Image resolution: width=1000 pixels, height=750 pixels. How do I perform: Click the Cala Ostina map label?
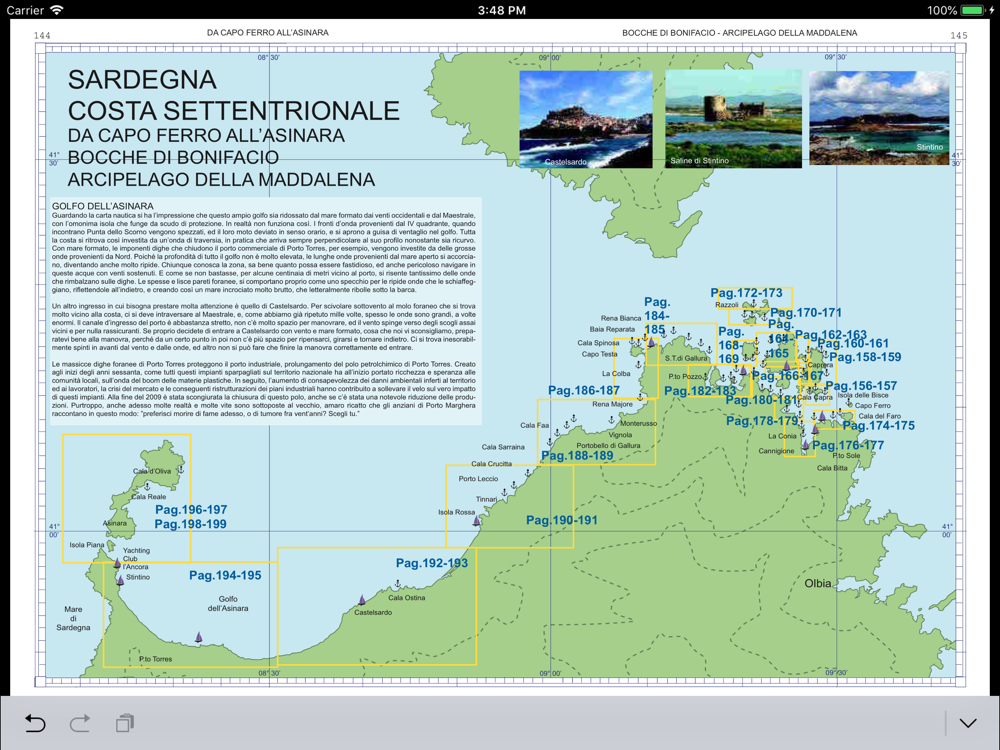pos(407,598)
